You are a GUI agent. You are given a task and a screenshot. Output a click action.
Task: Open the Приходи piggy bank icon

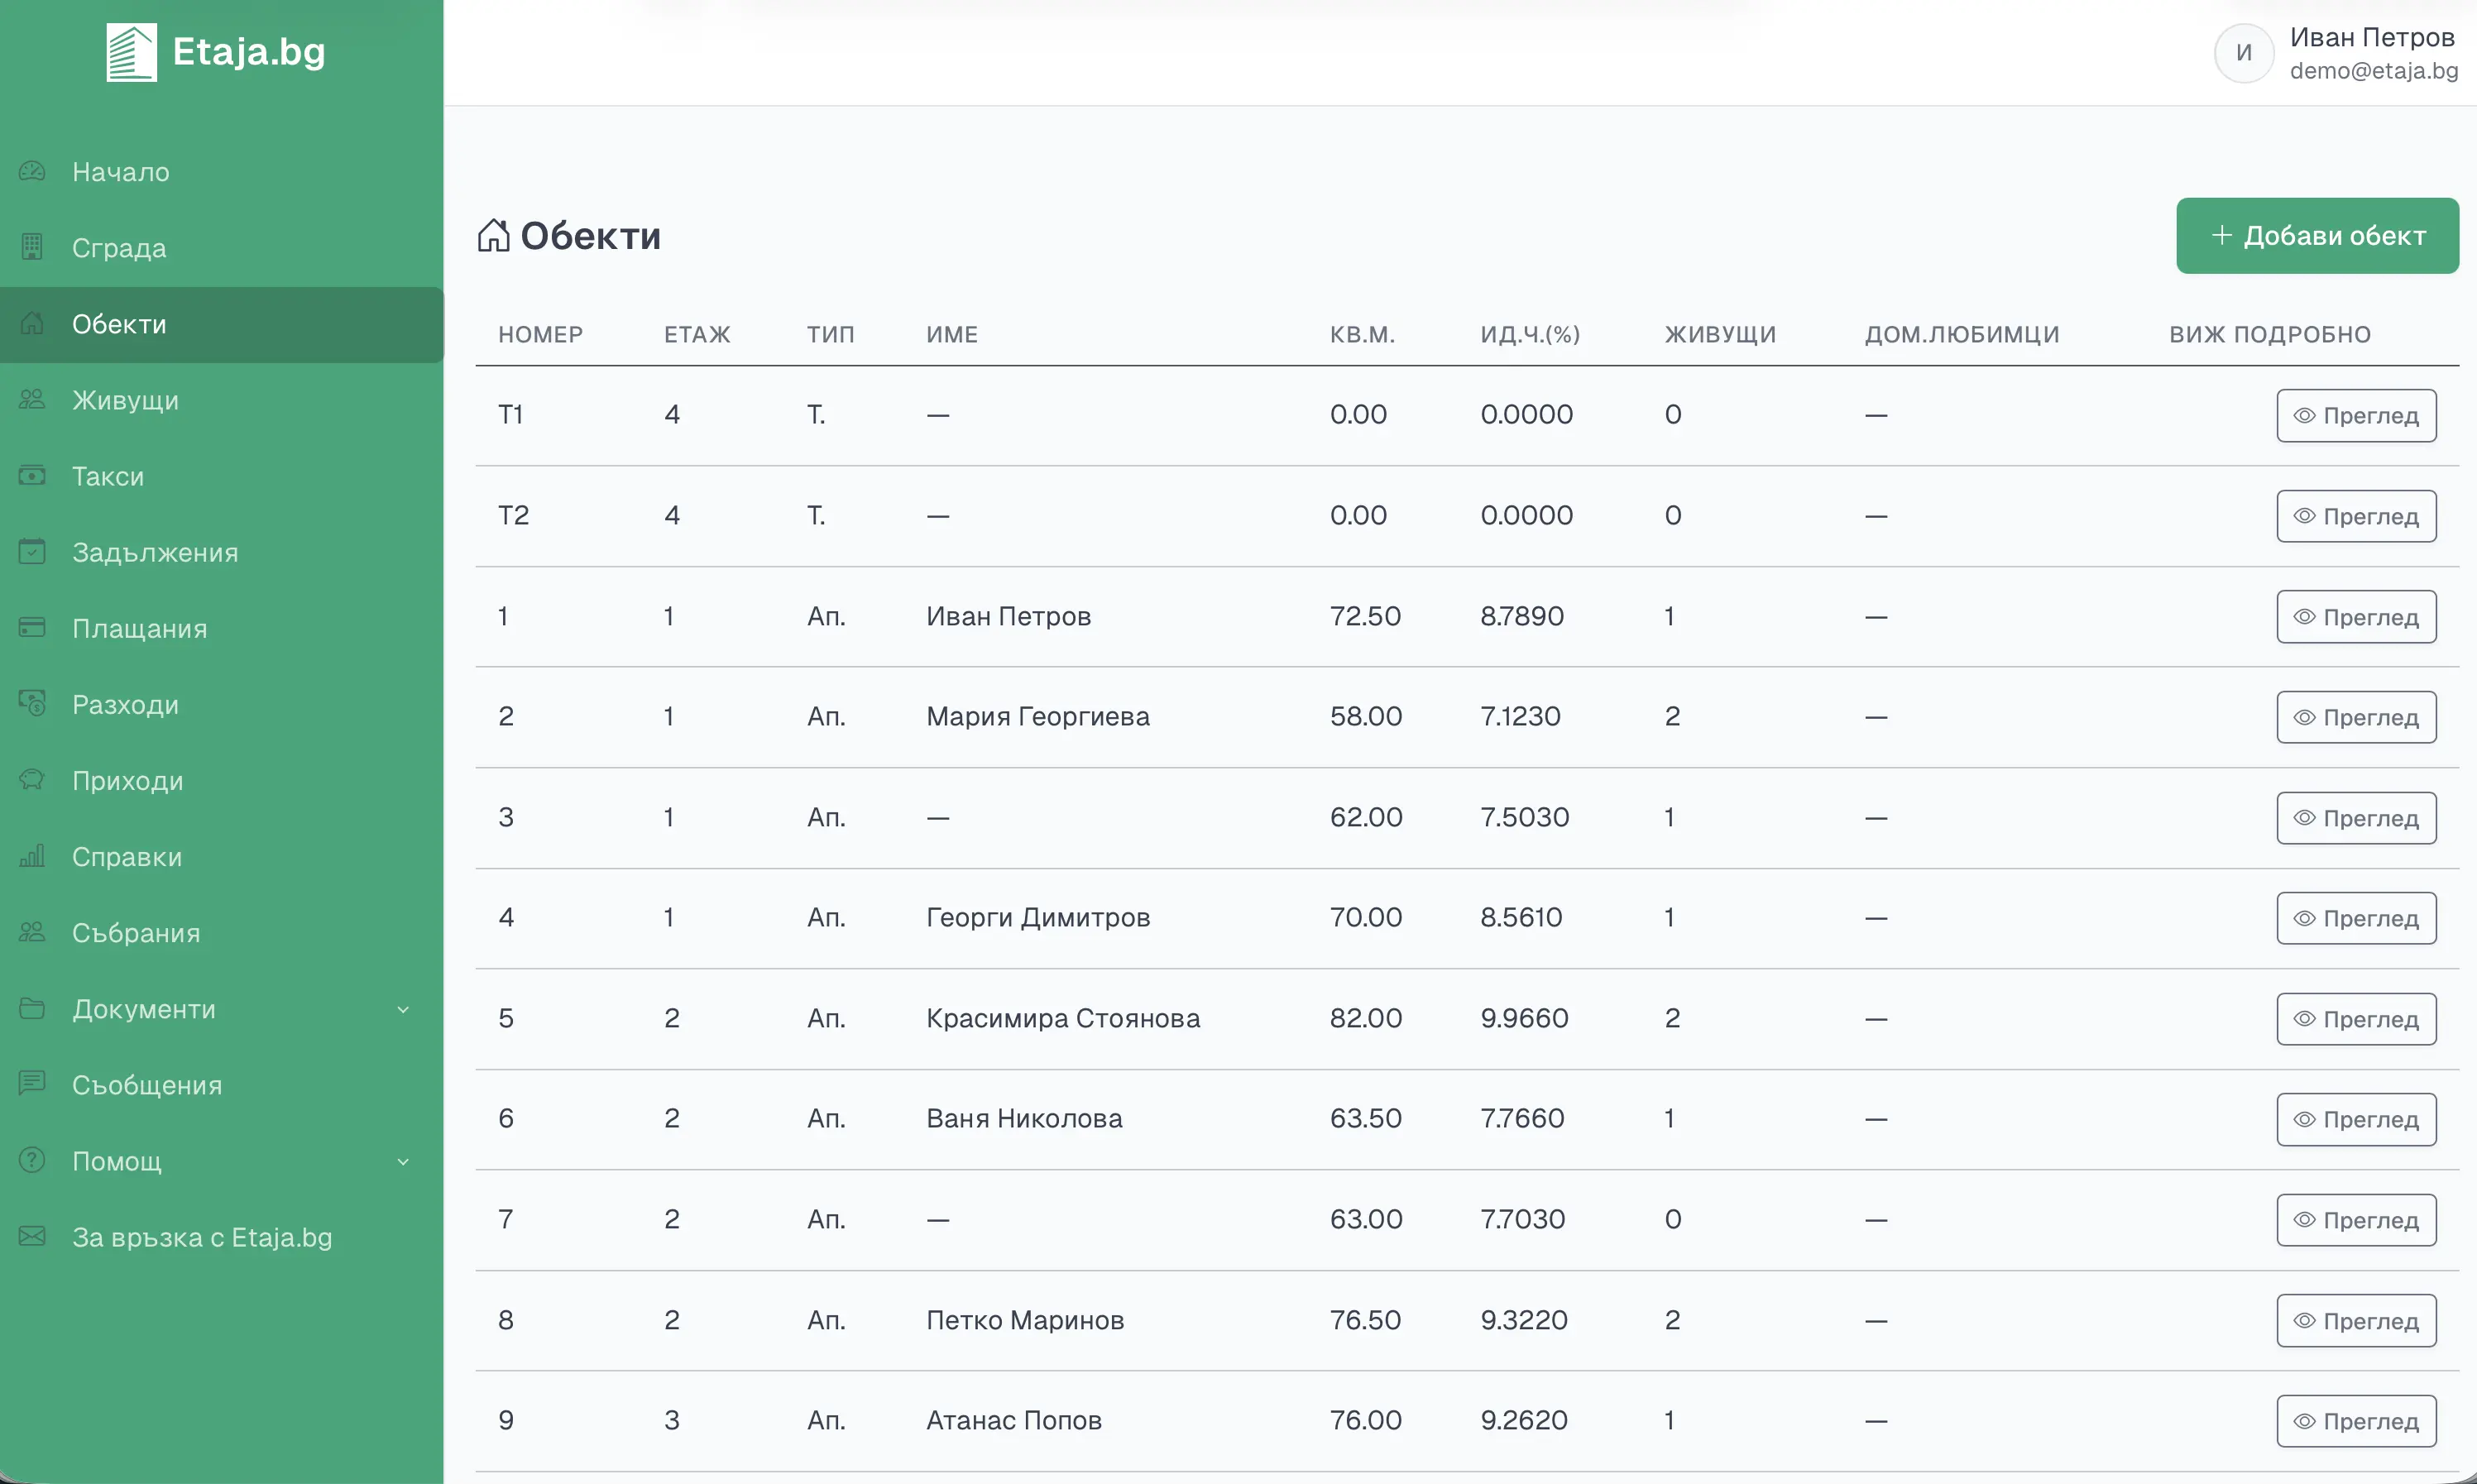(x=32, y=780)
